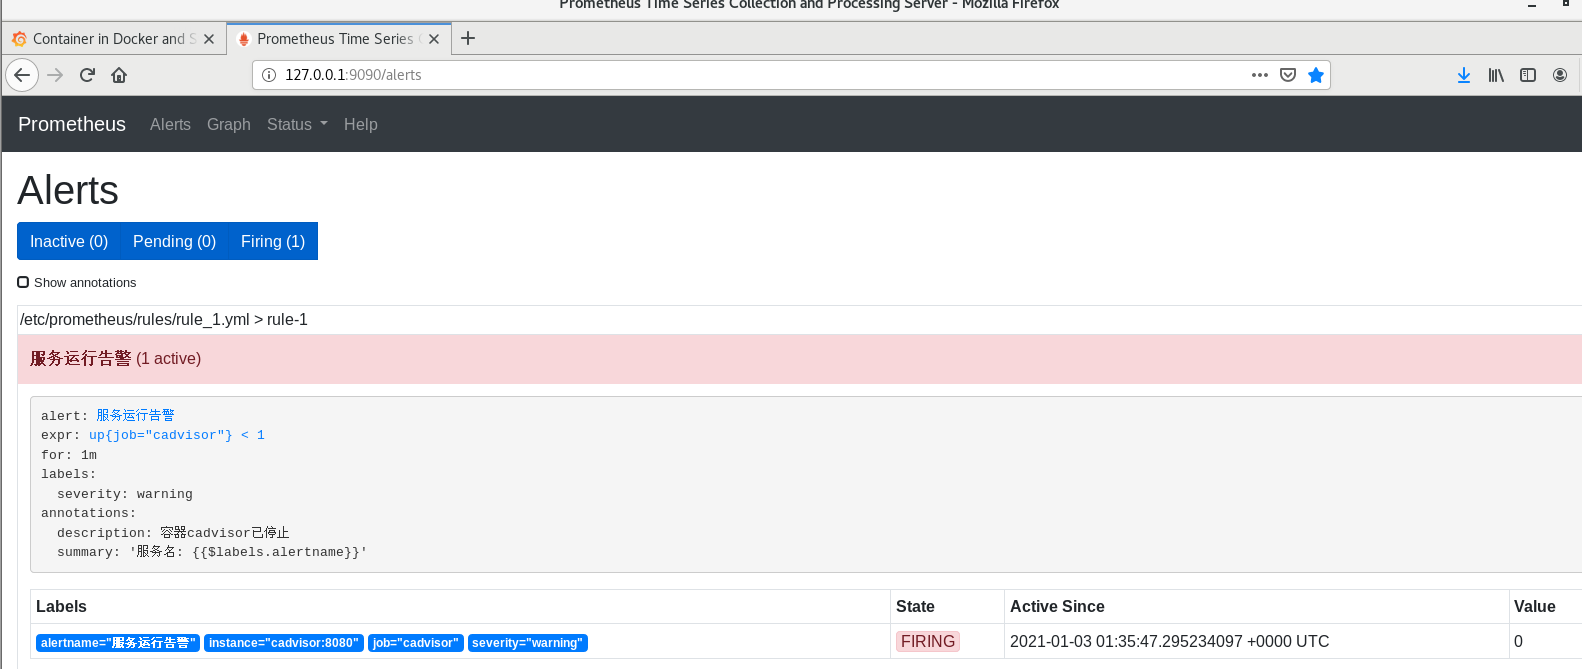Open the expr link up{job="cadvisor"} < 1
Image resolution: width=1582 pixels, height=669 pixels.
click(177, 435)
